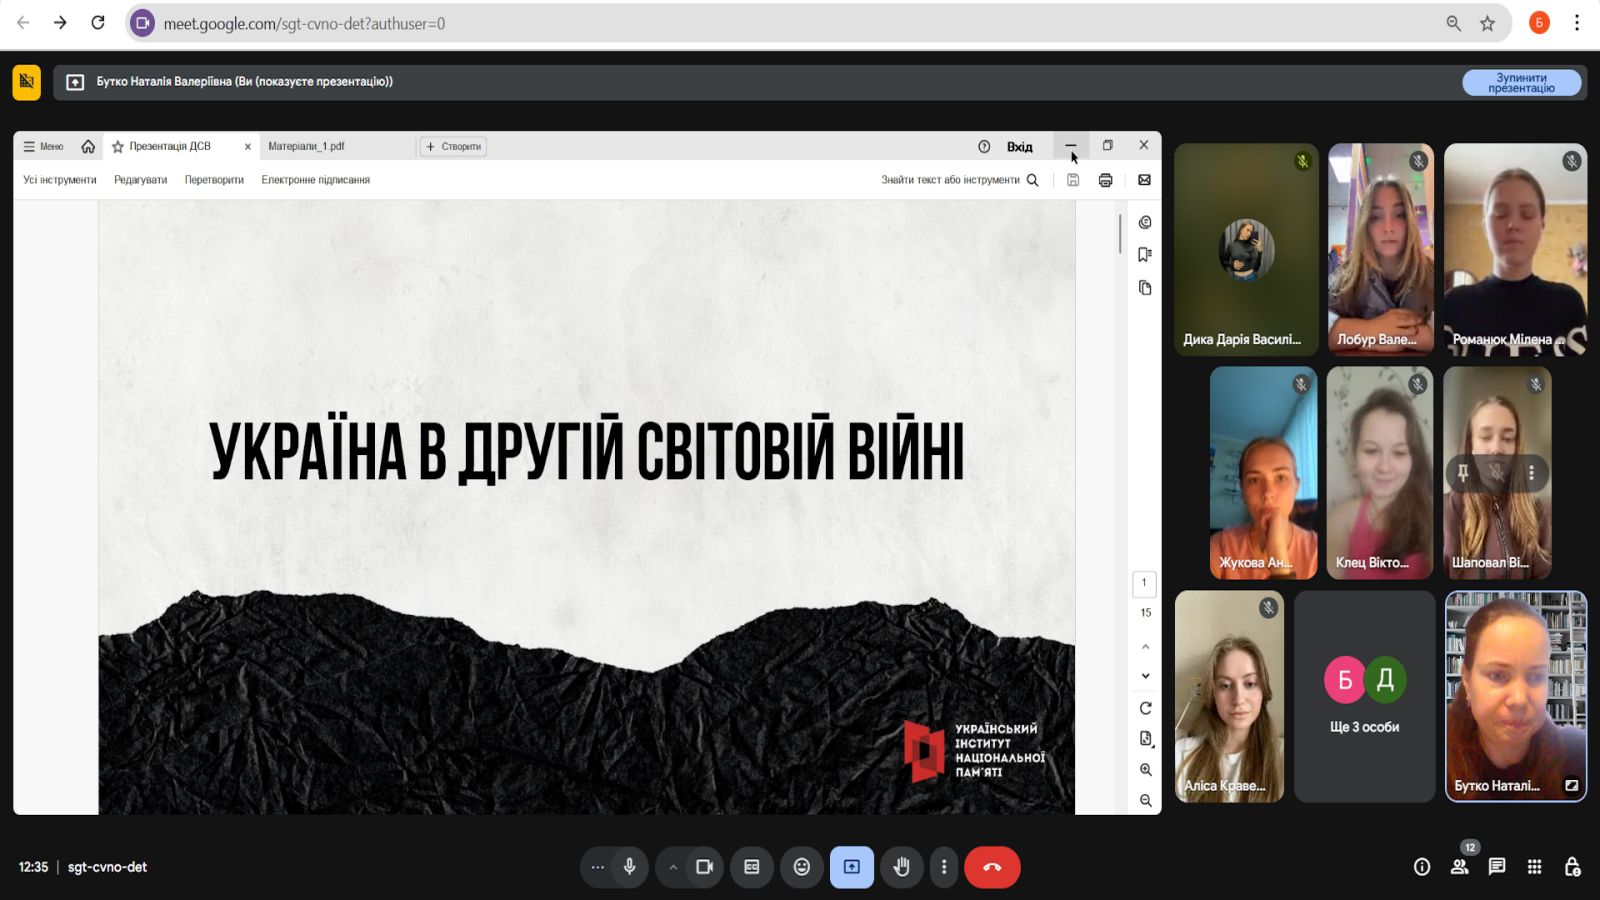Viewport: 1600px width, 900px height.
Task: Raise hand in the meeting
Action: click(x=901, y=867)
